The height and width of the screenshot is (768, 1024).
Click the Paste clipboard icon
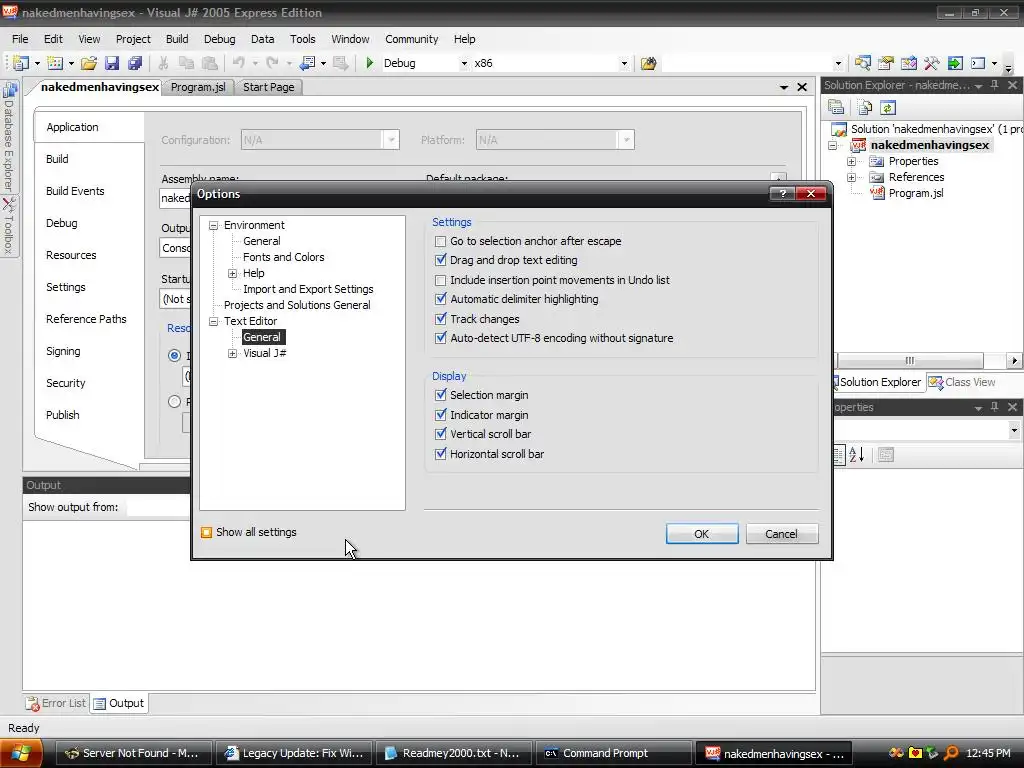click(210, 63)
